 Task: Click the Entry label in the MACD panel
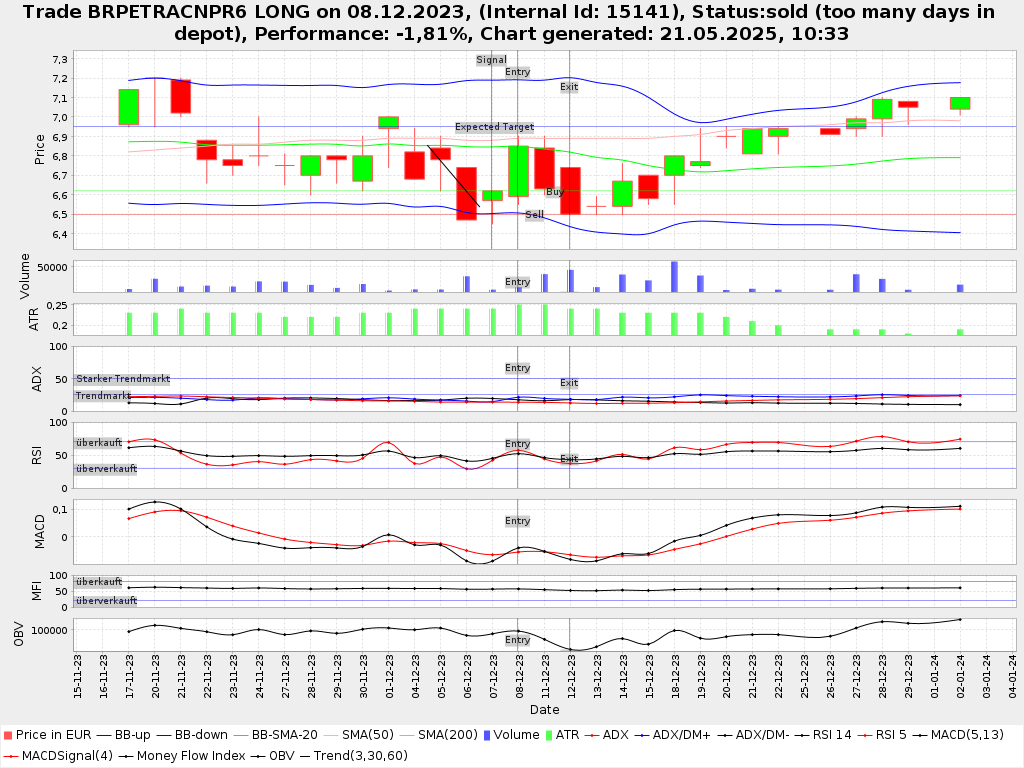517,521
